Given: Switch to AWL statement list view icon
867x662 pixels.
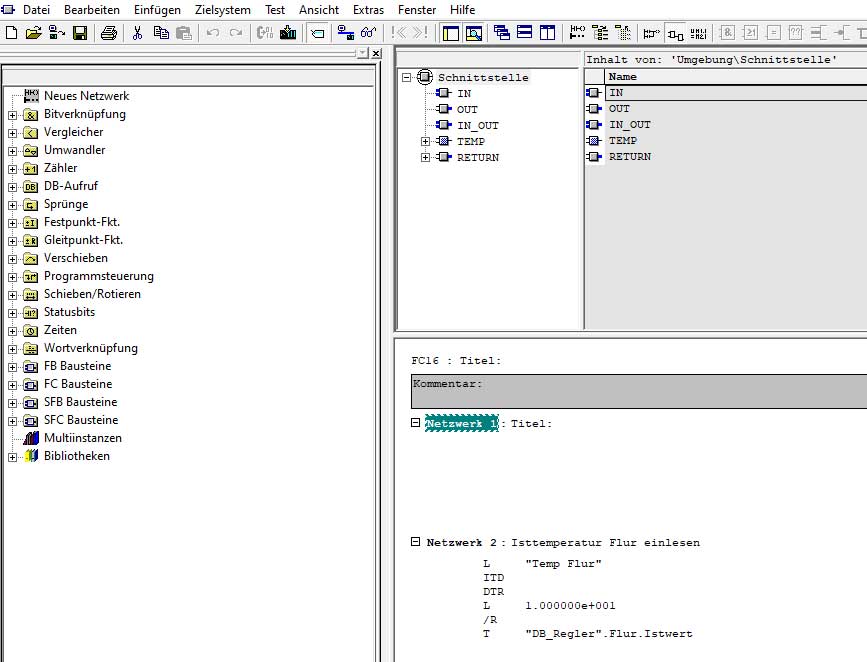Looking at the screenshot, I should [698, 33].
